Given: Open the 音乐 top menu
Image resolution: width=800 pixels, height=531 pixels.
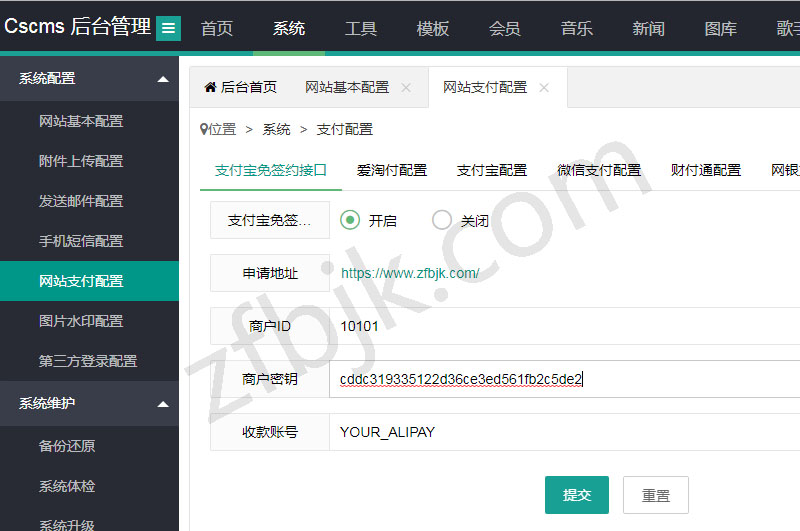Looking at the screenshot, I should pos(577,28).
